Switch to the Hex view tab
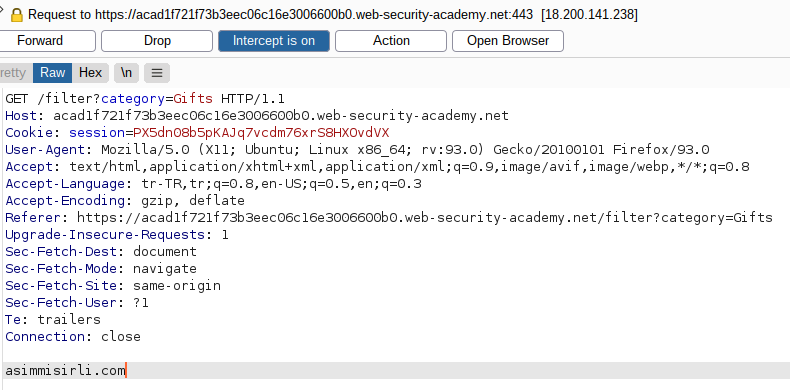The height and width of the screenshot is (390, 790). (x=91, y=73)
